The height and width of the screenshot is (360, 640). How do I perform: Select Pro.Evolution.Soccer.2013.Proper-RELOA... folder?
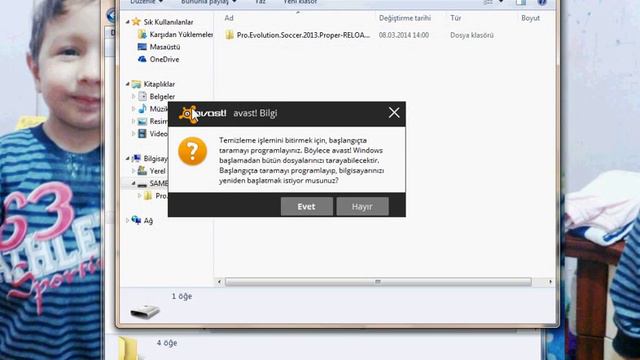pos(303,35)
